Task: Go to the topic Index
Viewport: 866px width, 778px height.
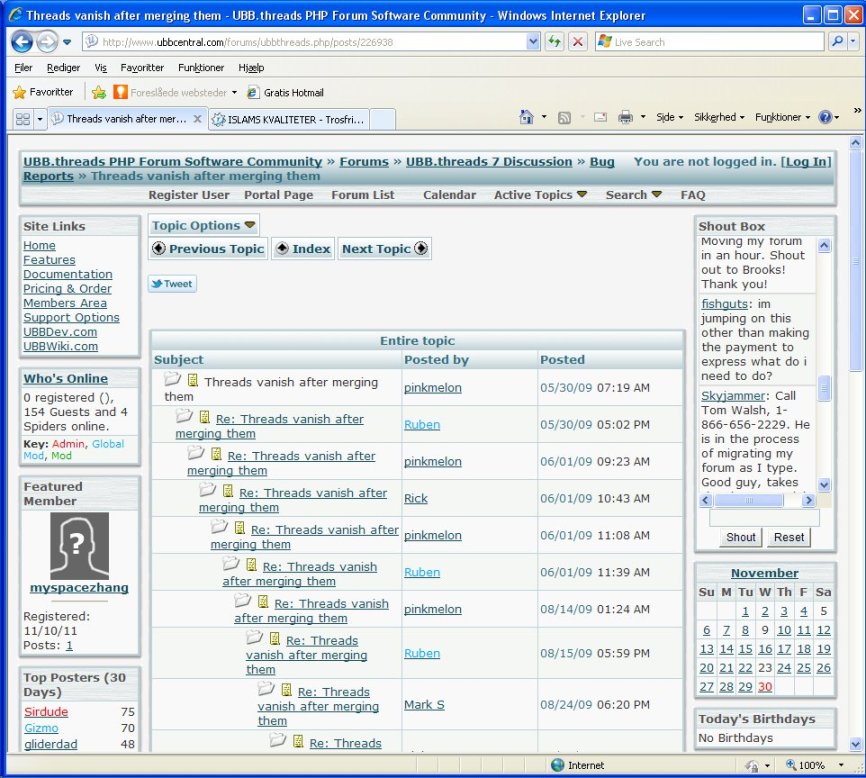Action: point(303,249)
